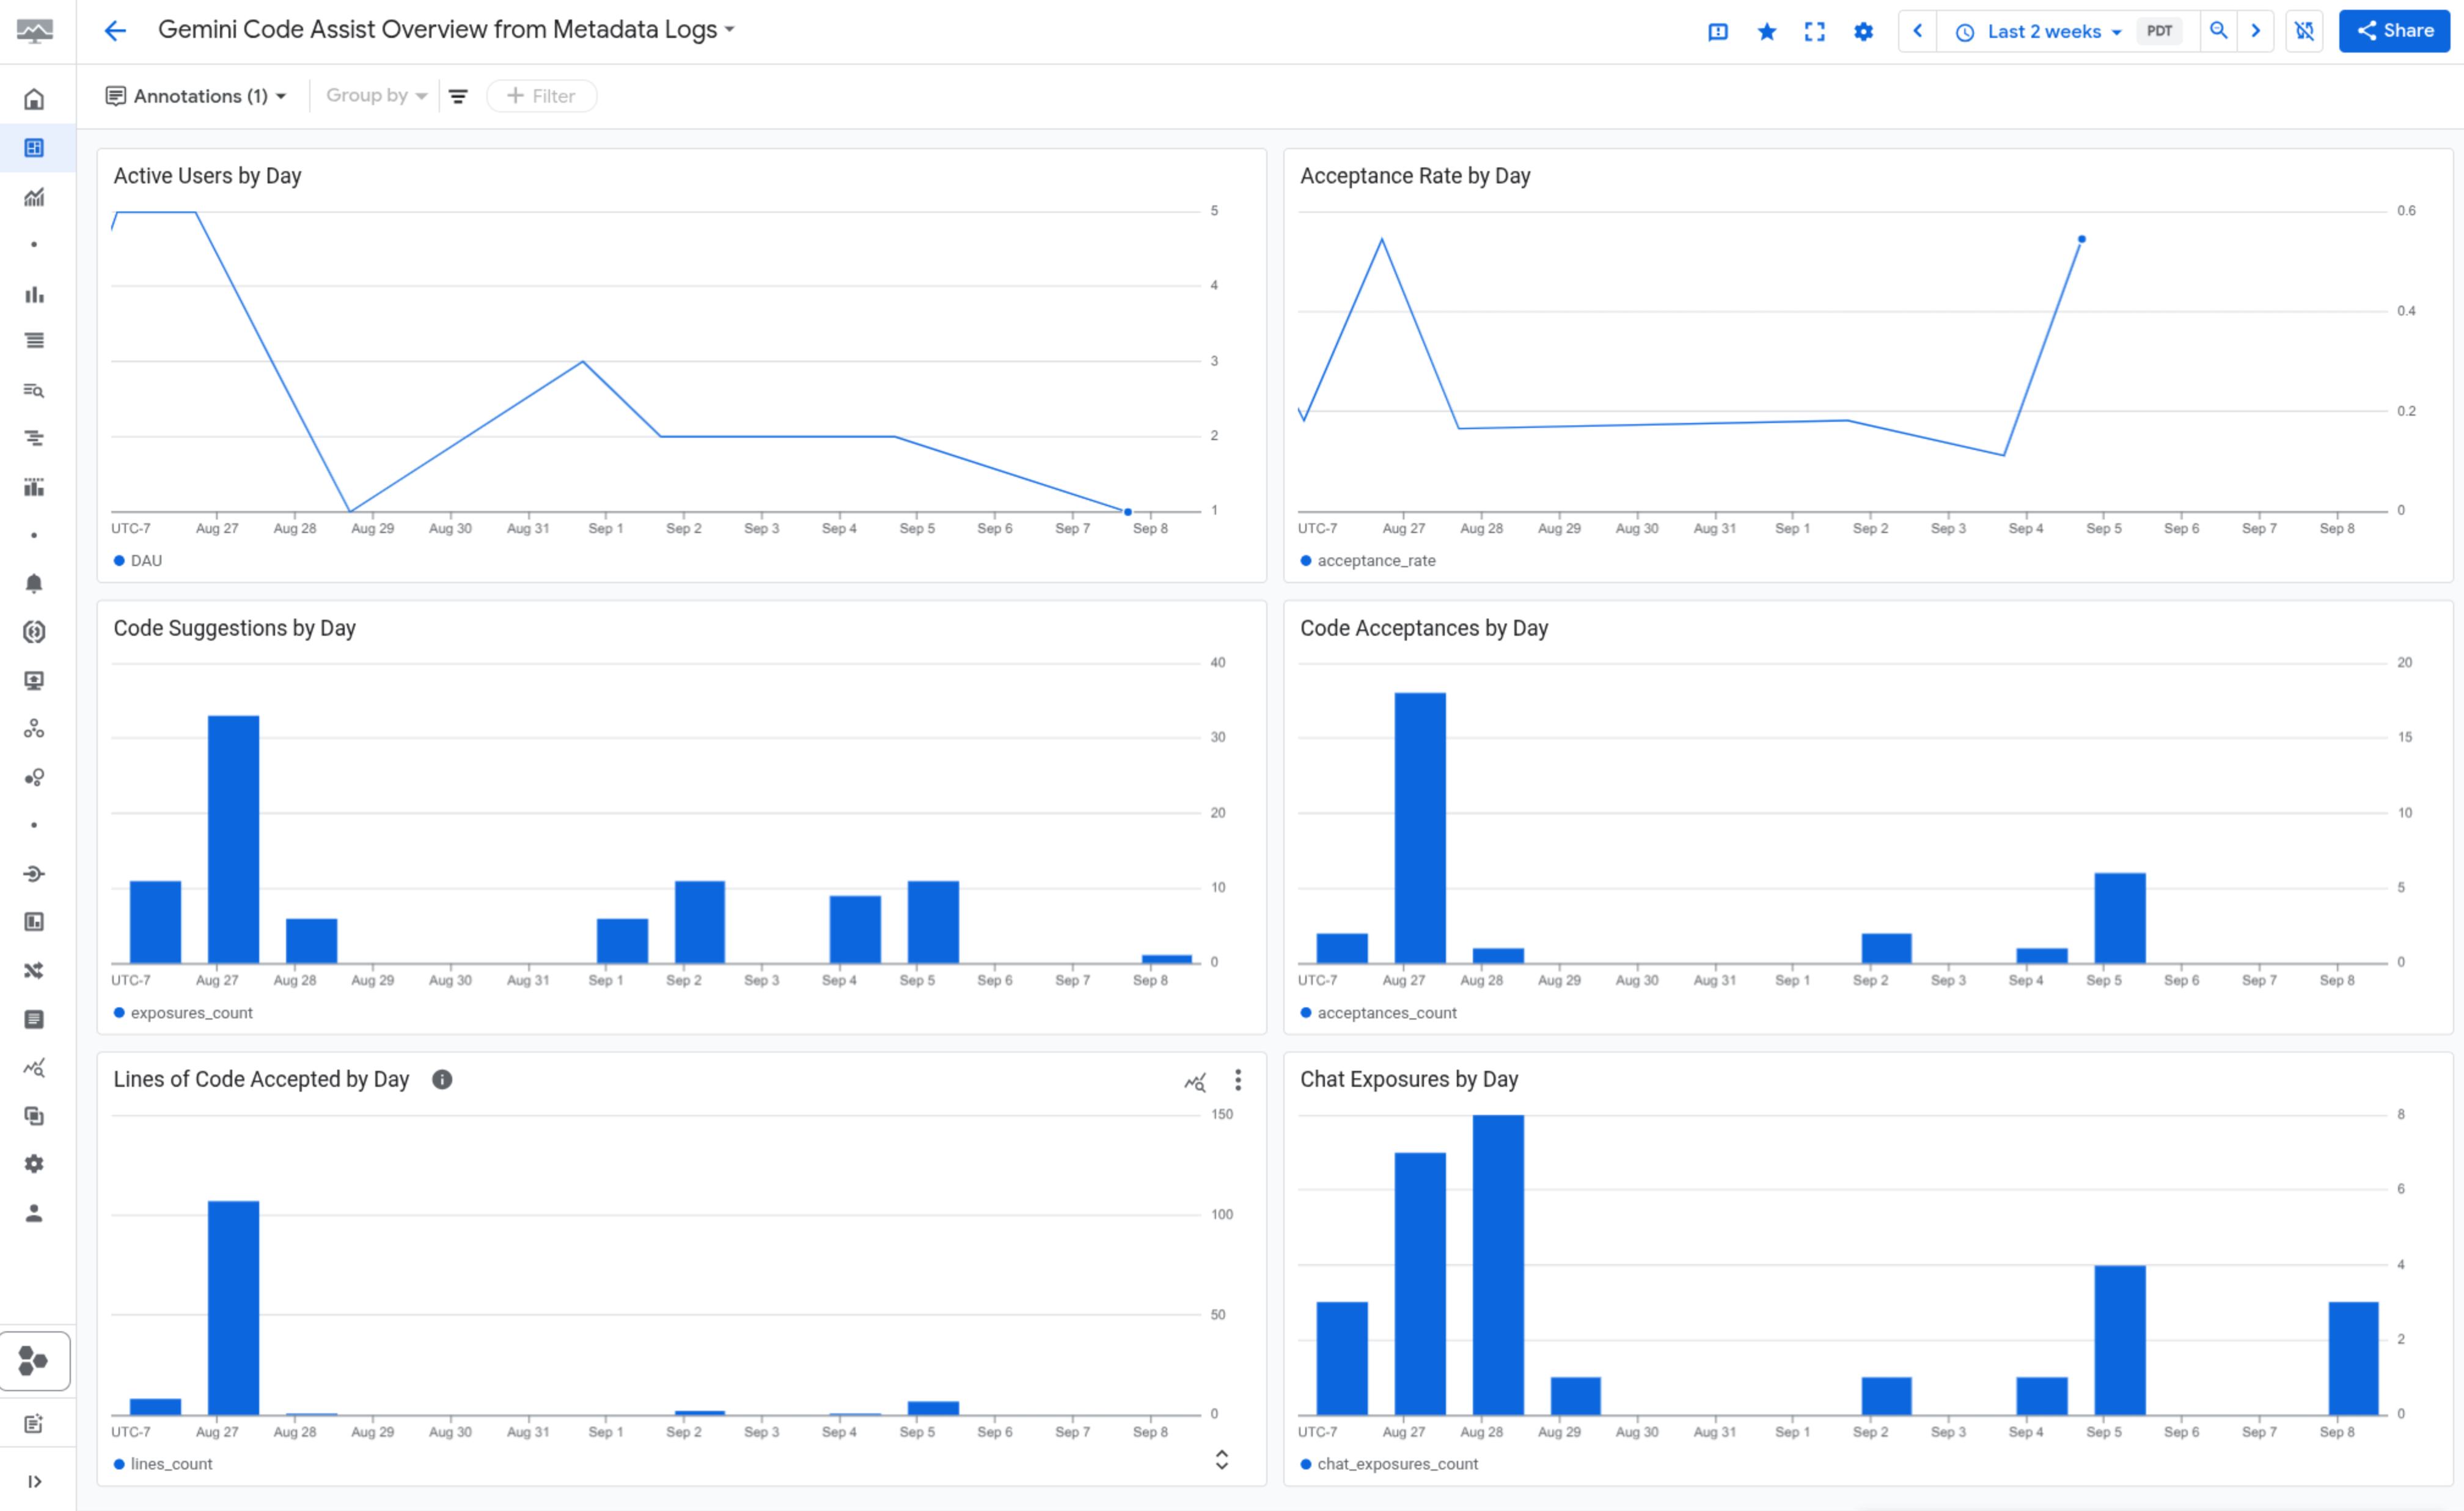
Task: Open more options menu on Lines of Code chart
Action: (x=1238, y=1080)
